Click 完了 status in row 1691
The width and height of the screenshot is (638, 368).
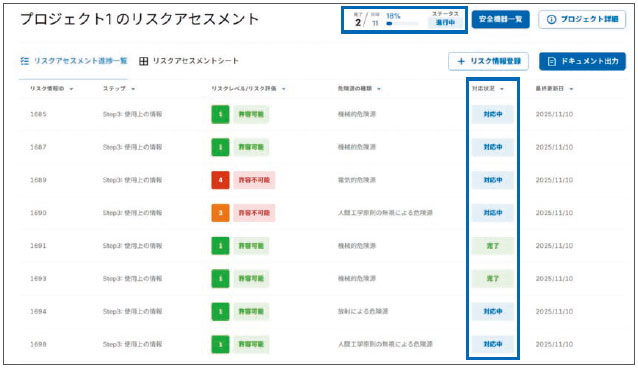(493, 246)
